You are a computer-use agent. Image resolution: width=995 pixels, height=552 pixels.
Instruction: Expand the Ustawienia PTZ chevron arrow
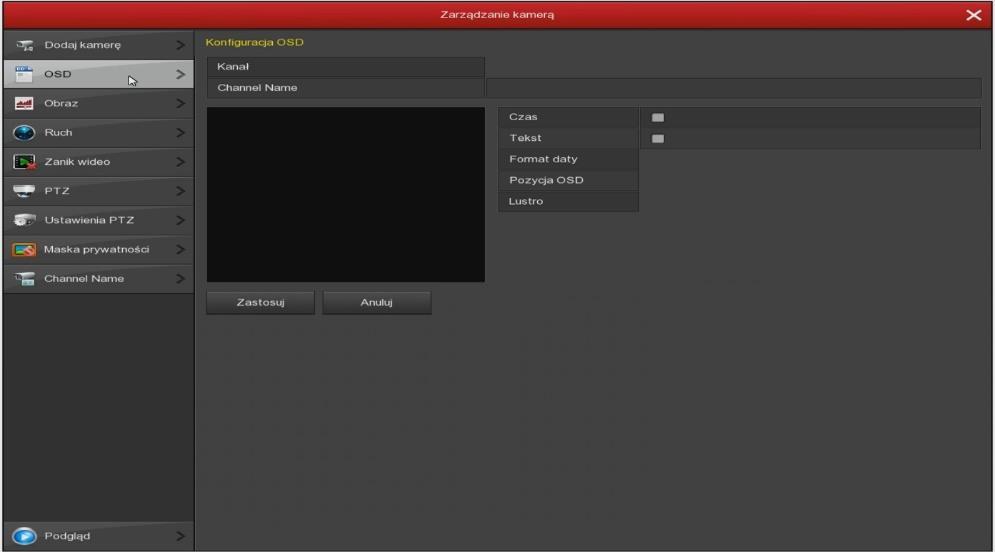[x=180, y=220]
